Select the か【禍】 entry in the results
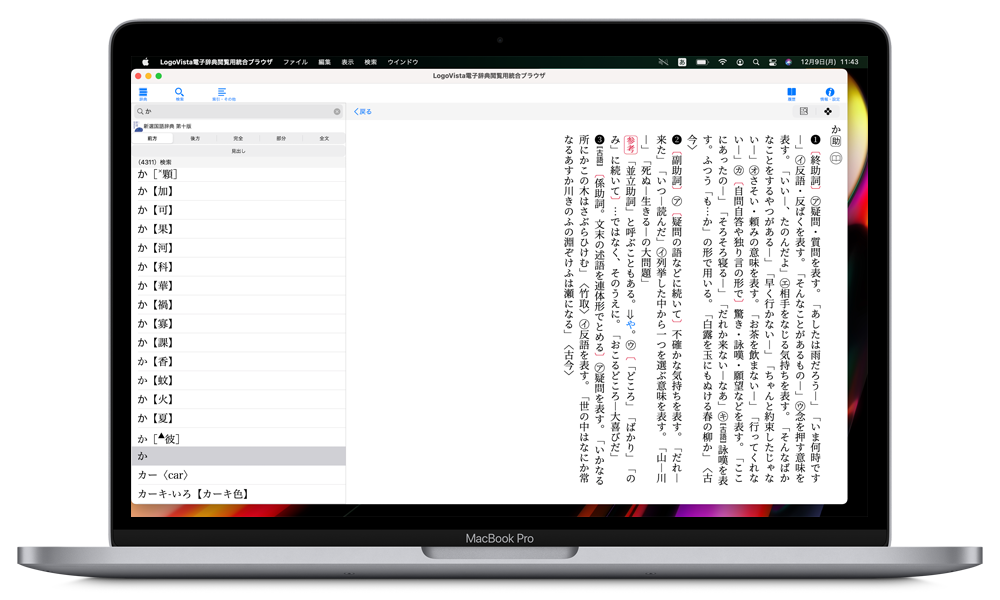The image size is (1000, 600). point(239,305)
